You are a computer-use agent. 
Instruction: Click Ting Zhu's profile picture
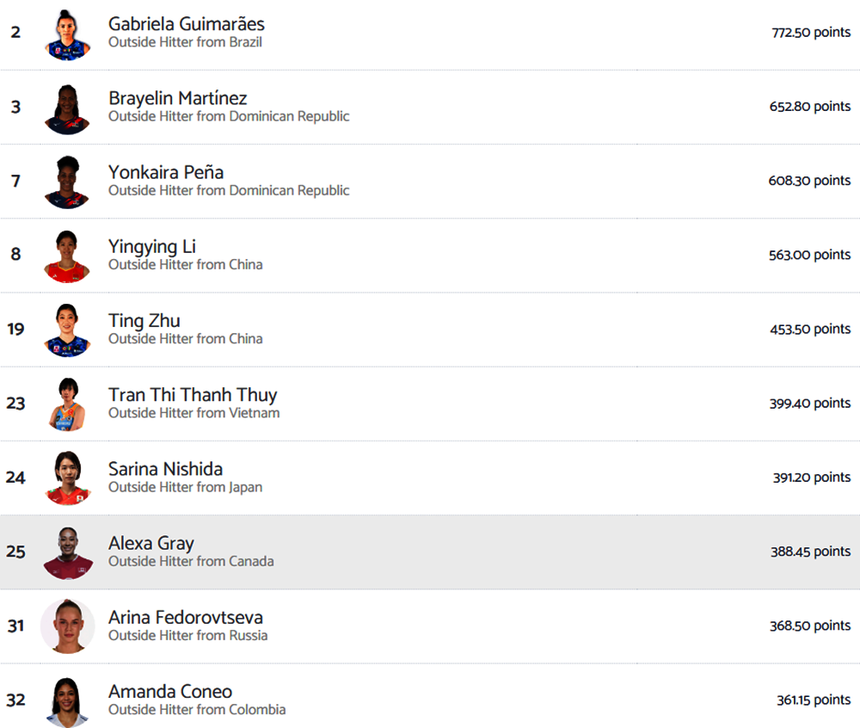67,329
